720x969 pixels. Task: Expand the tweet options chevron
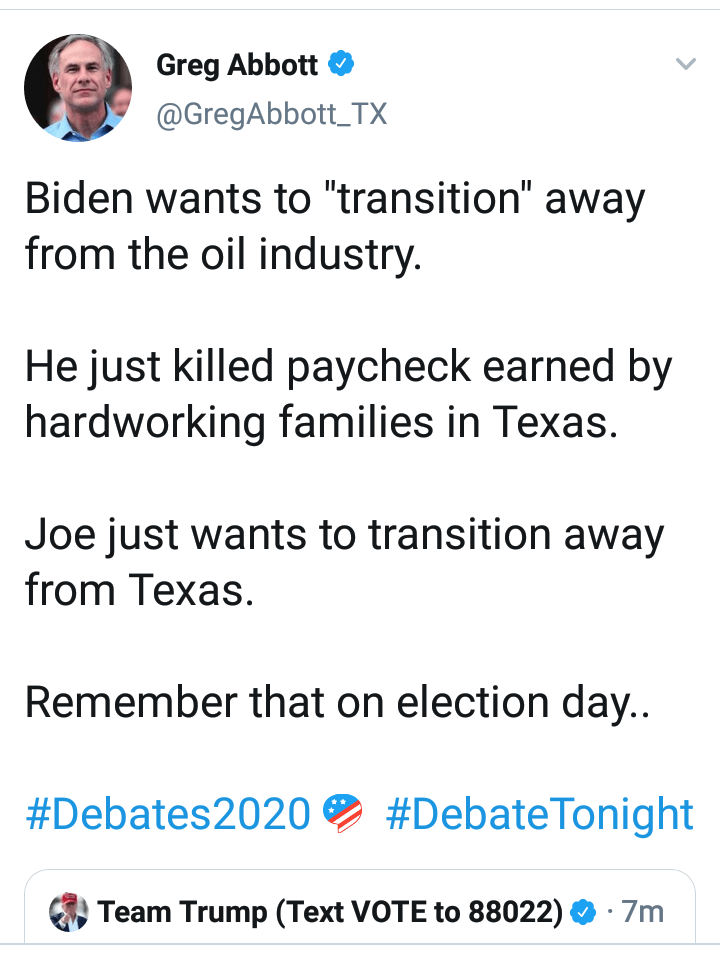point(685,65)
